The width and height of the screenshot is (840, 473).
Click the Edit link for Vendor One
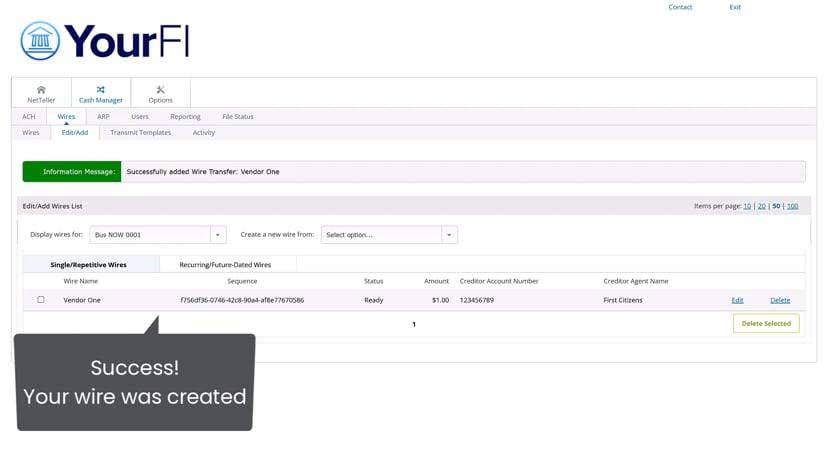pyautogui.click(x=737, y=300)
